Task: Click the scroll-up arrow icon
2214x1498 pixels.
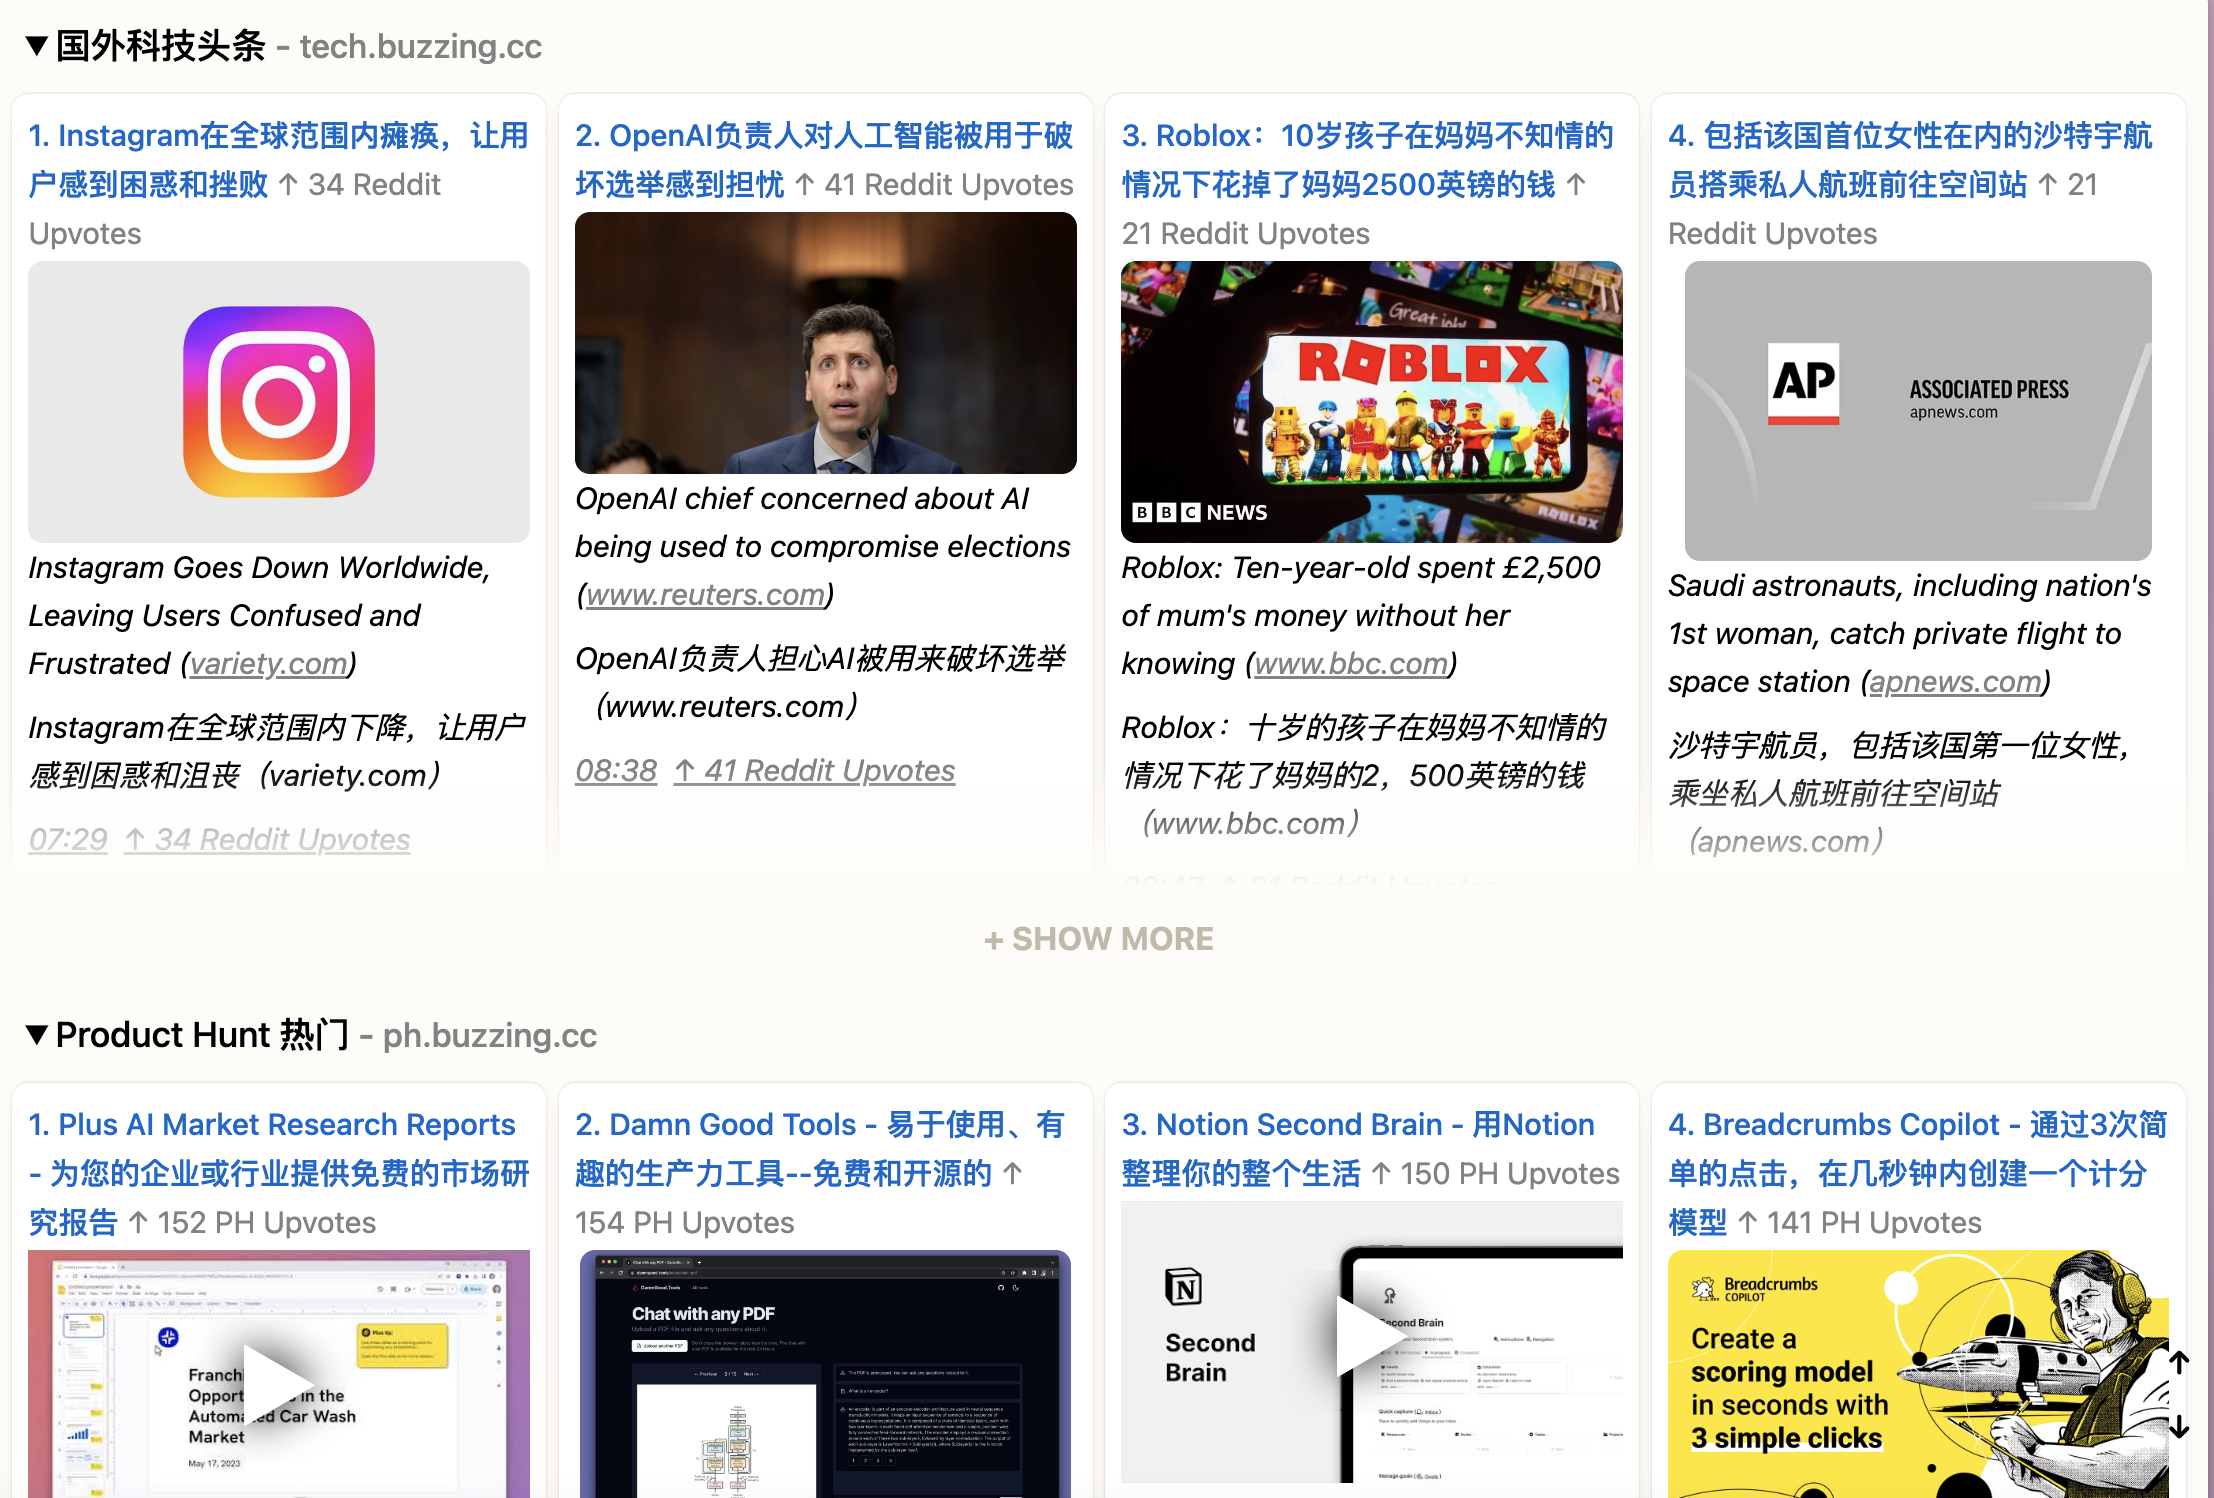Action: [2180, 1362]
